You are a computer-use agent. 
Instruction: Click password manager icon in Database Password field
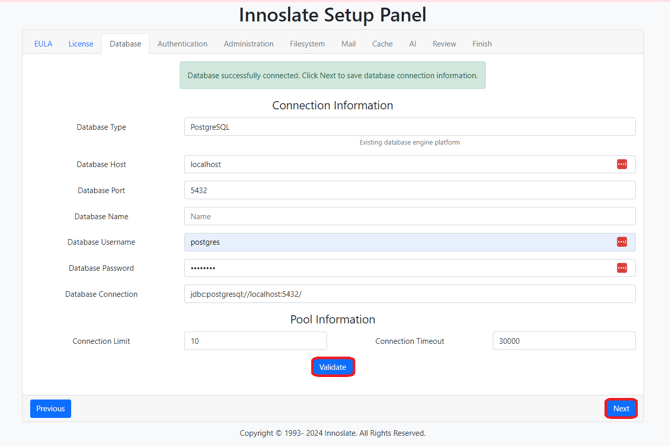[622, 268]
